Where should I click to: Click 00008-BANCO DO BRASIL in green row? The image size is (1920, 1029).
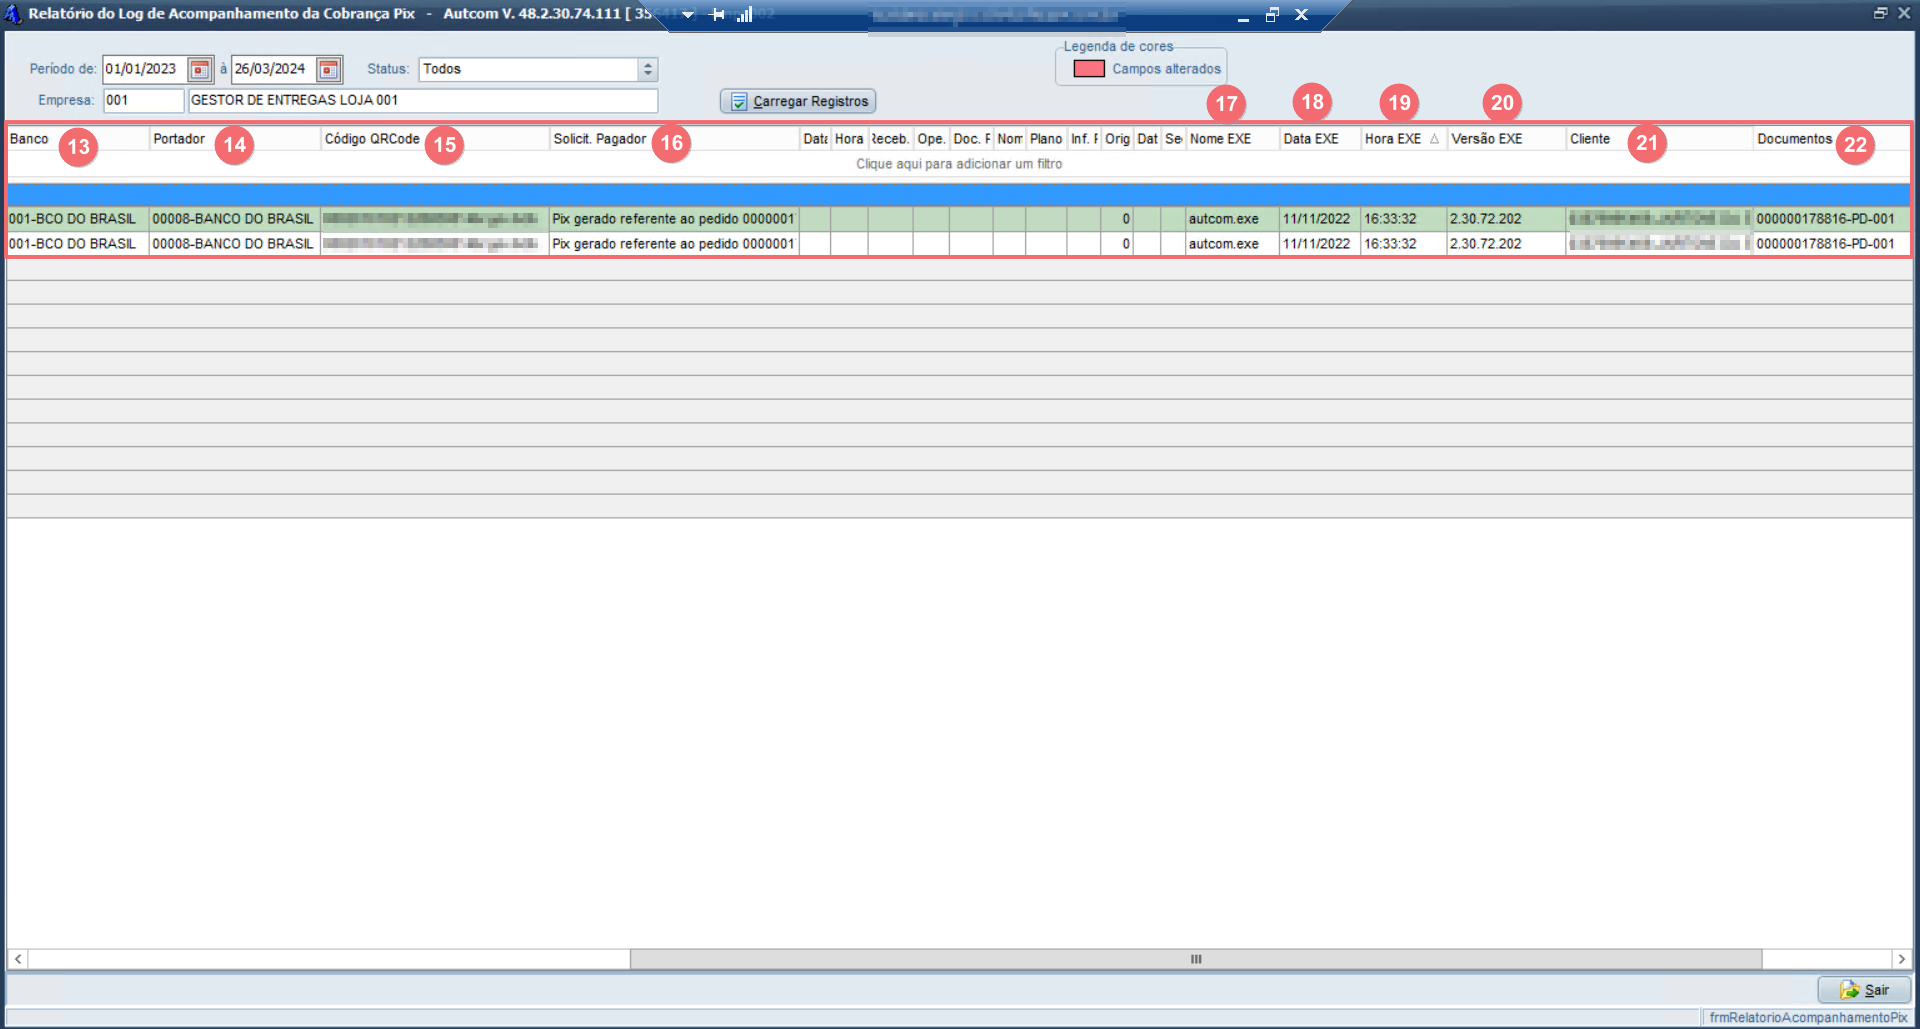(234, 219)
